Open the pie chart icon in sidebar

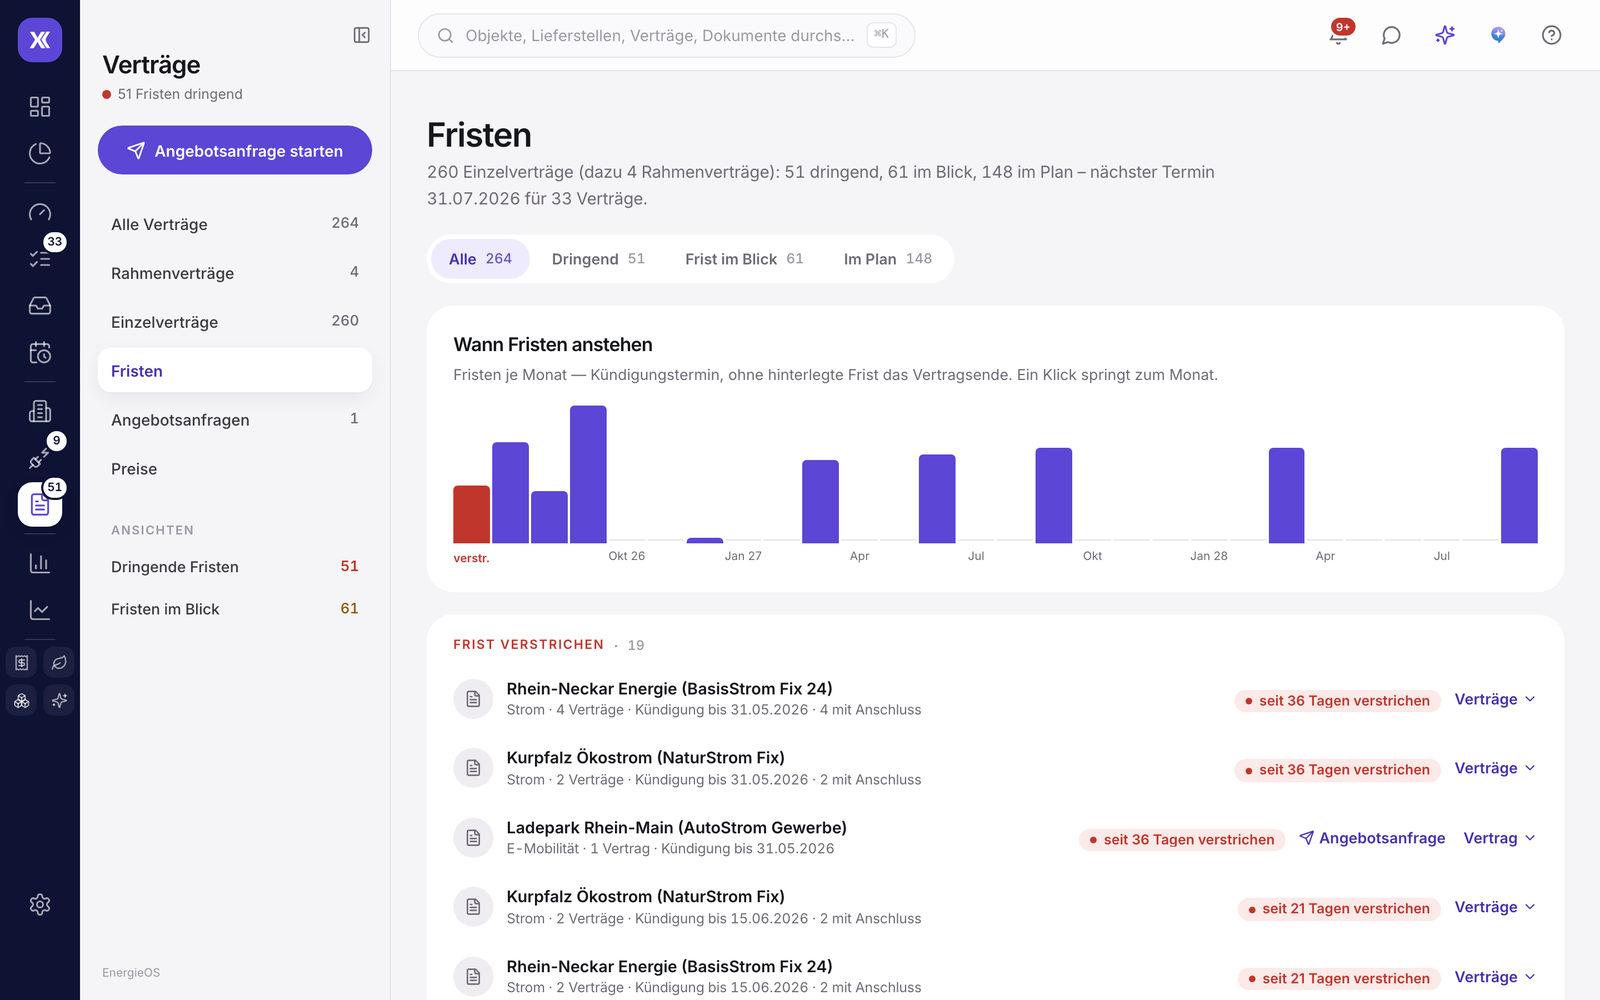[40, 153]
